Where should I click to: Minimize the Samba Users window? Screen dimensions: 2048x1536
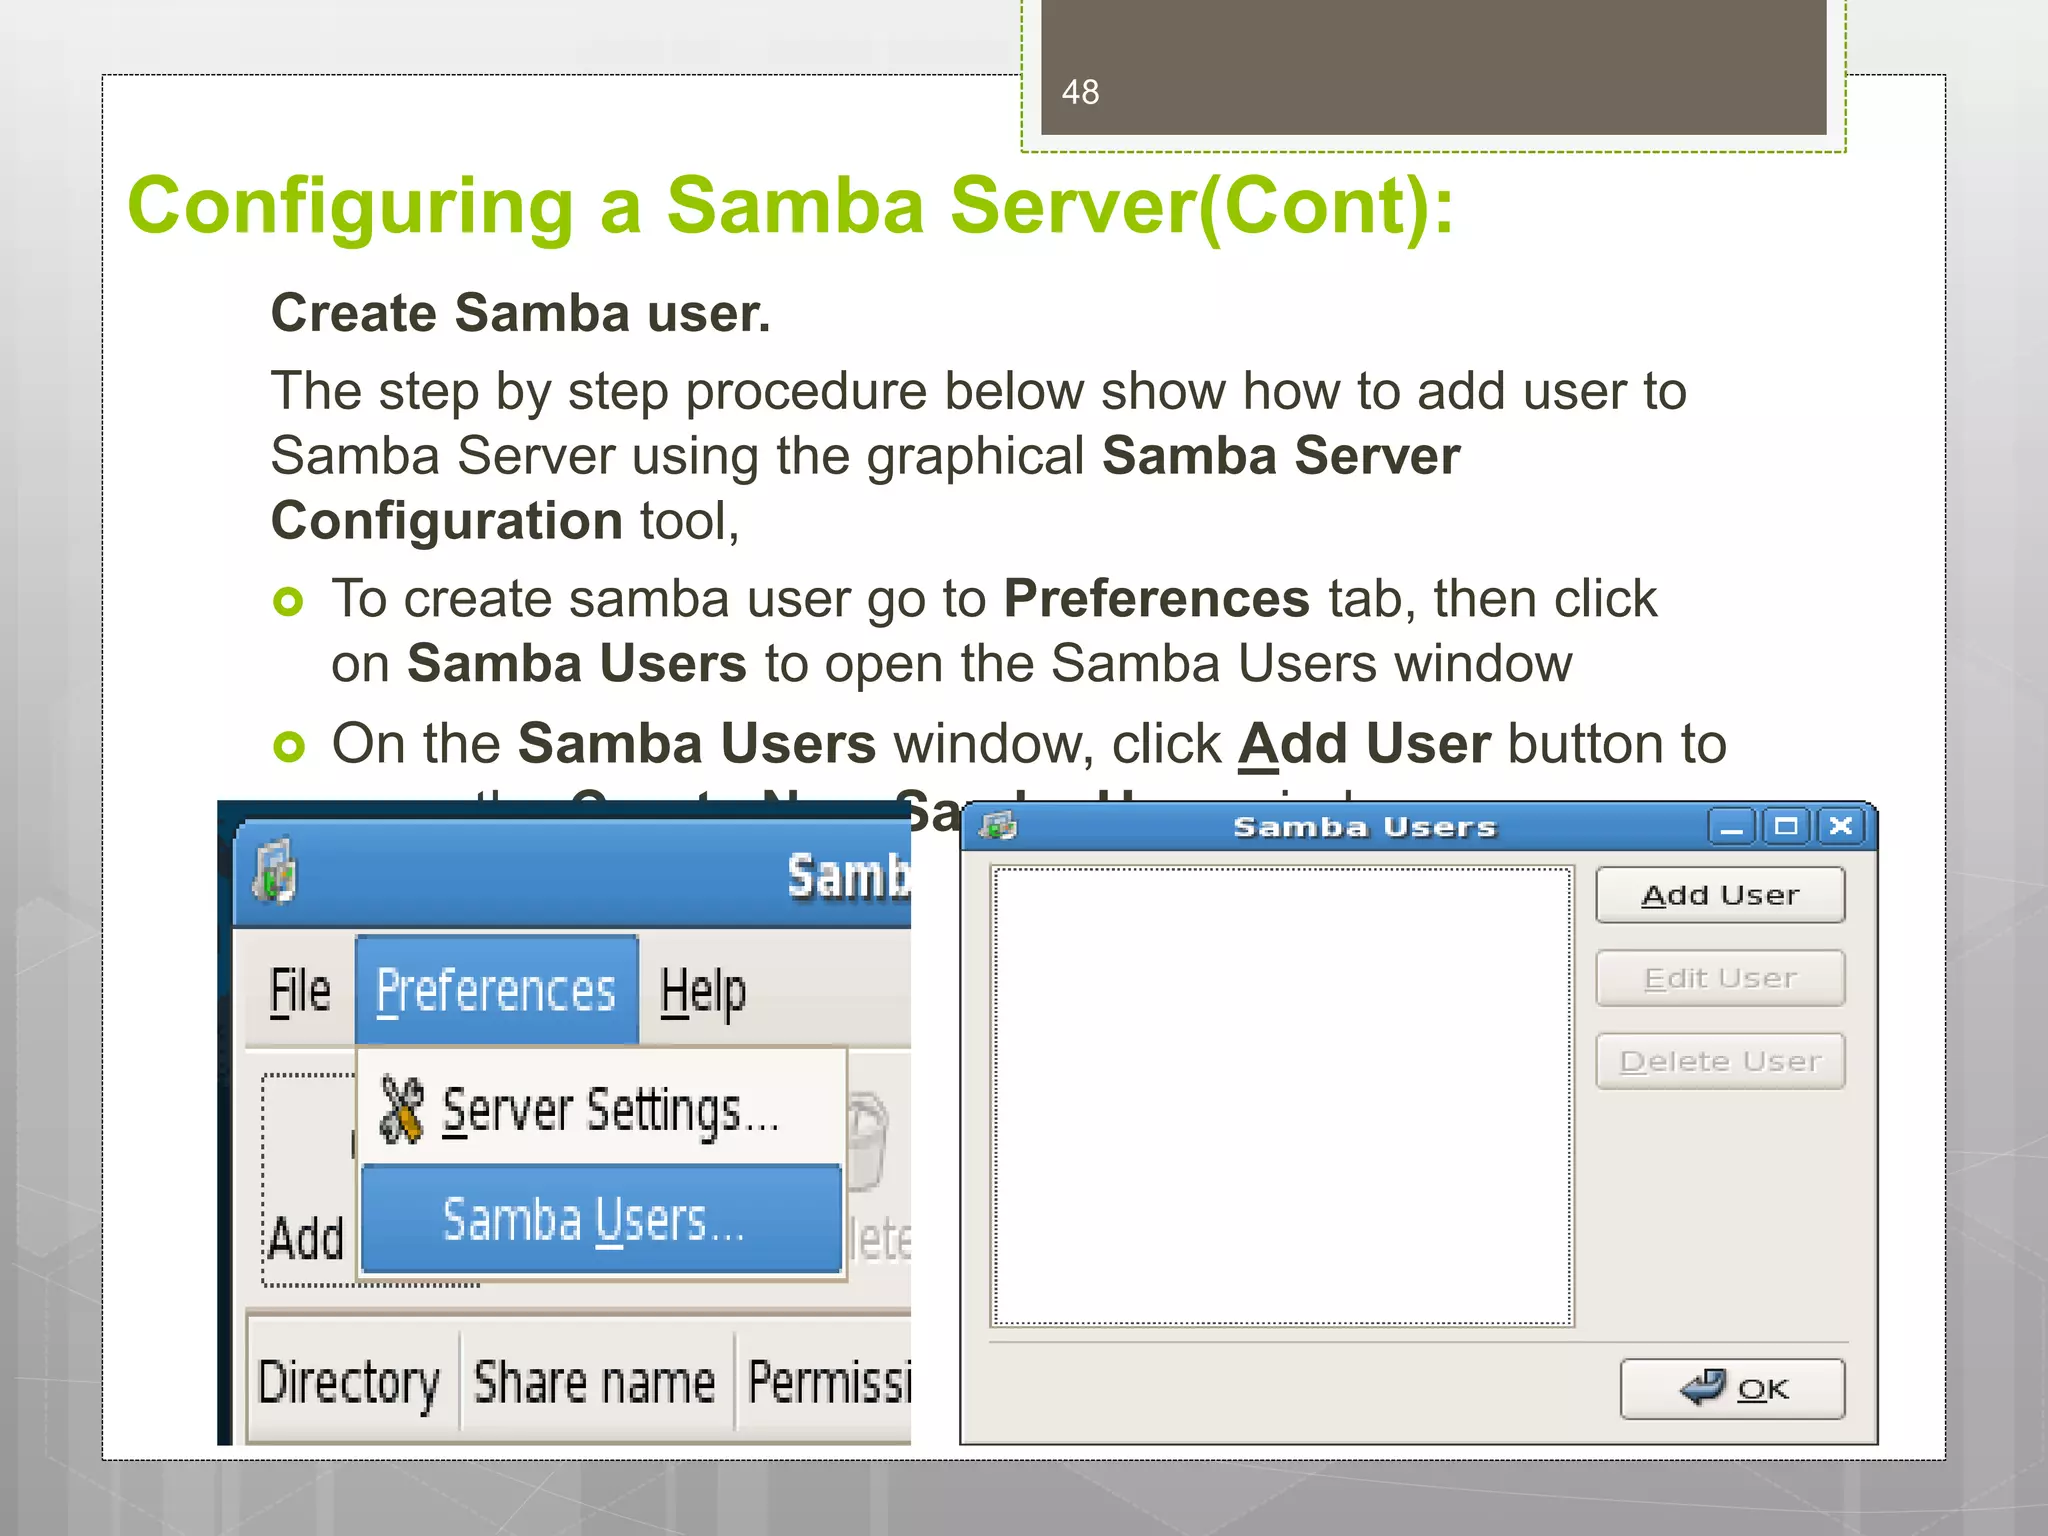pyautogui.click(x=1732, y=827)
